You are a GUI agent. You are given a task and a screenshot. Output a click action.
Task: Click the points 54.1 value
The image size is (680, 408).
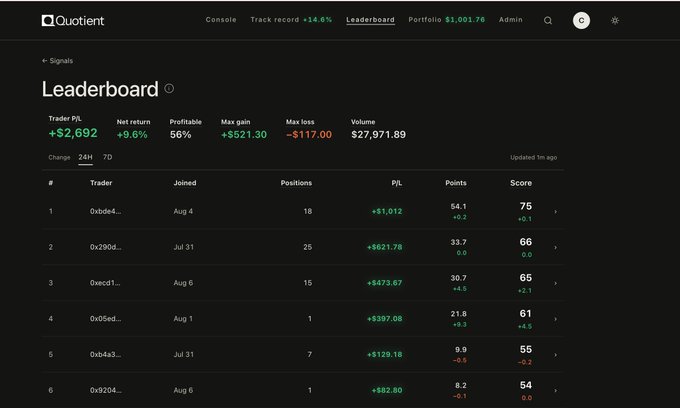tap(458, 206)
